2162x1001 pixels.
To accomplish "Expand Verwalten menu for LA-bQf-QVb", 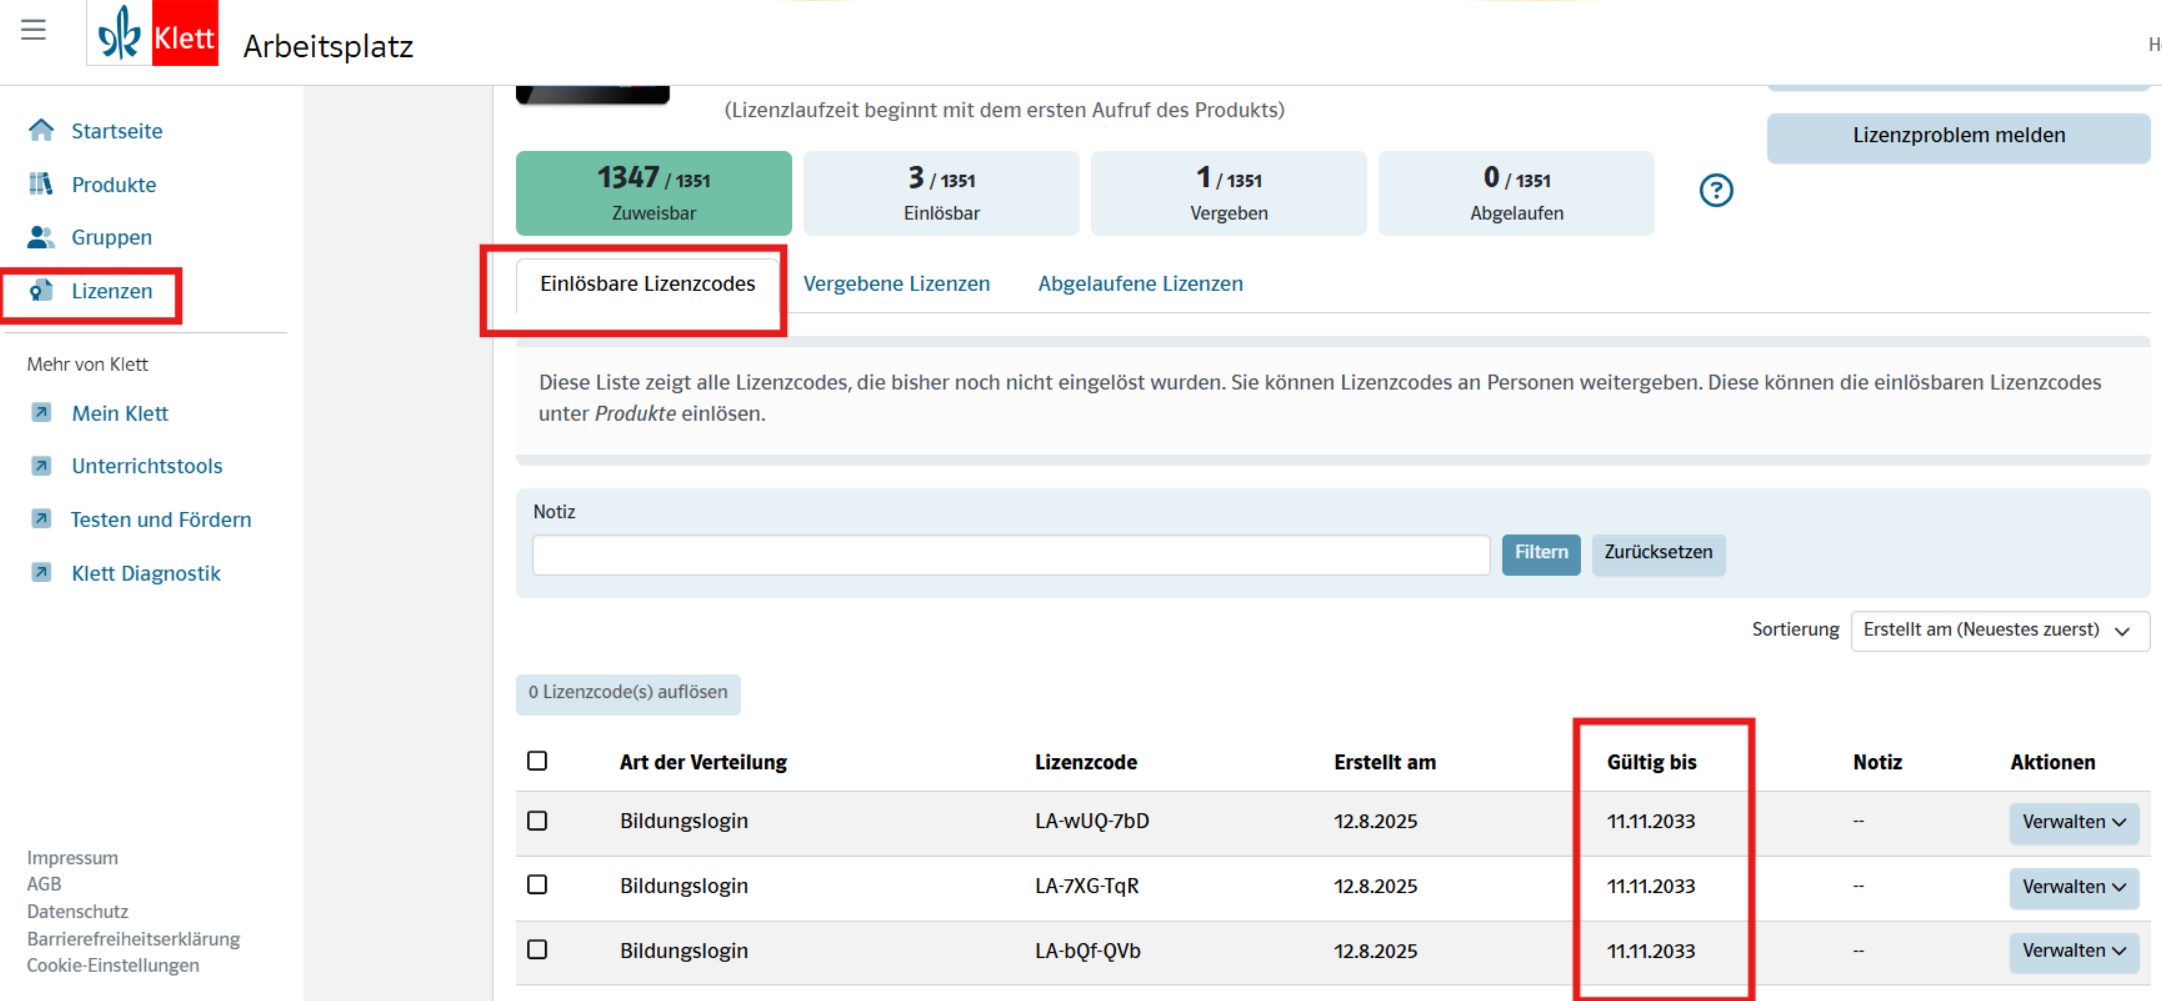I will click(2073, 951).
